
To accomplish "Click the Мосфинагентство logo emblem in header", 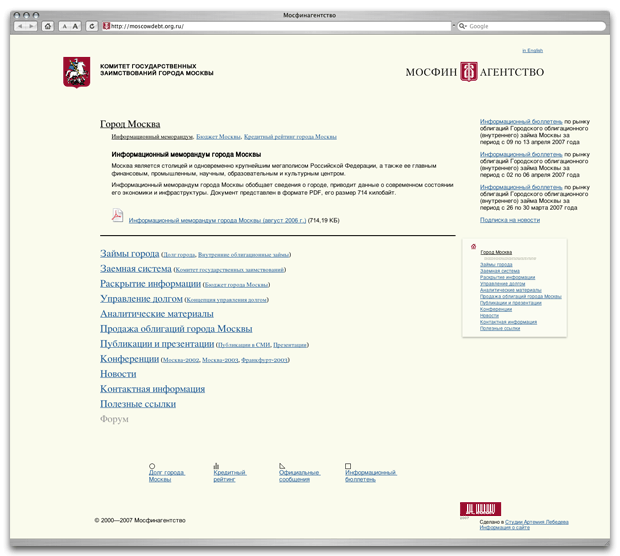I will (x=468, y=72).
